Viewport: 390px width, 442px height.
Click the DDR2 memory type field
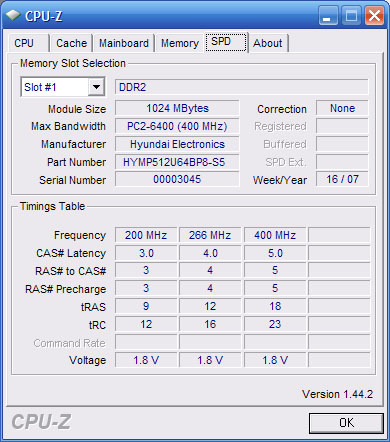(242, 87)
